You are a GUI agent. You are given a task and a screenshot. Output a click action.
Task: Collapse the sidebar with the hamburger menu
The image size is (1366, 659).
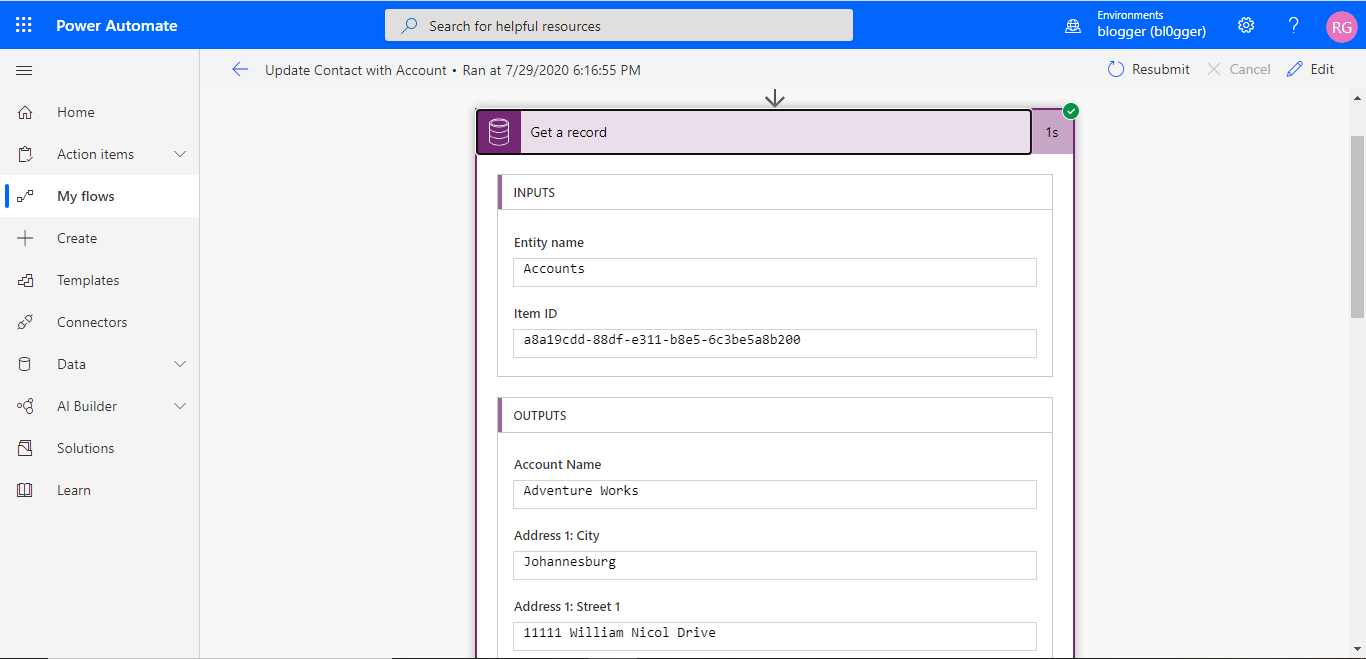24,70
